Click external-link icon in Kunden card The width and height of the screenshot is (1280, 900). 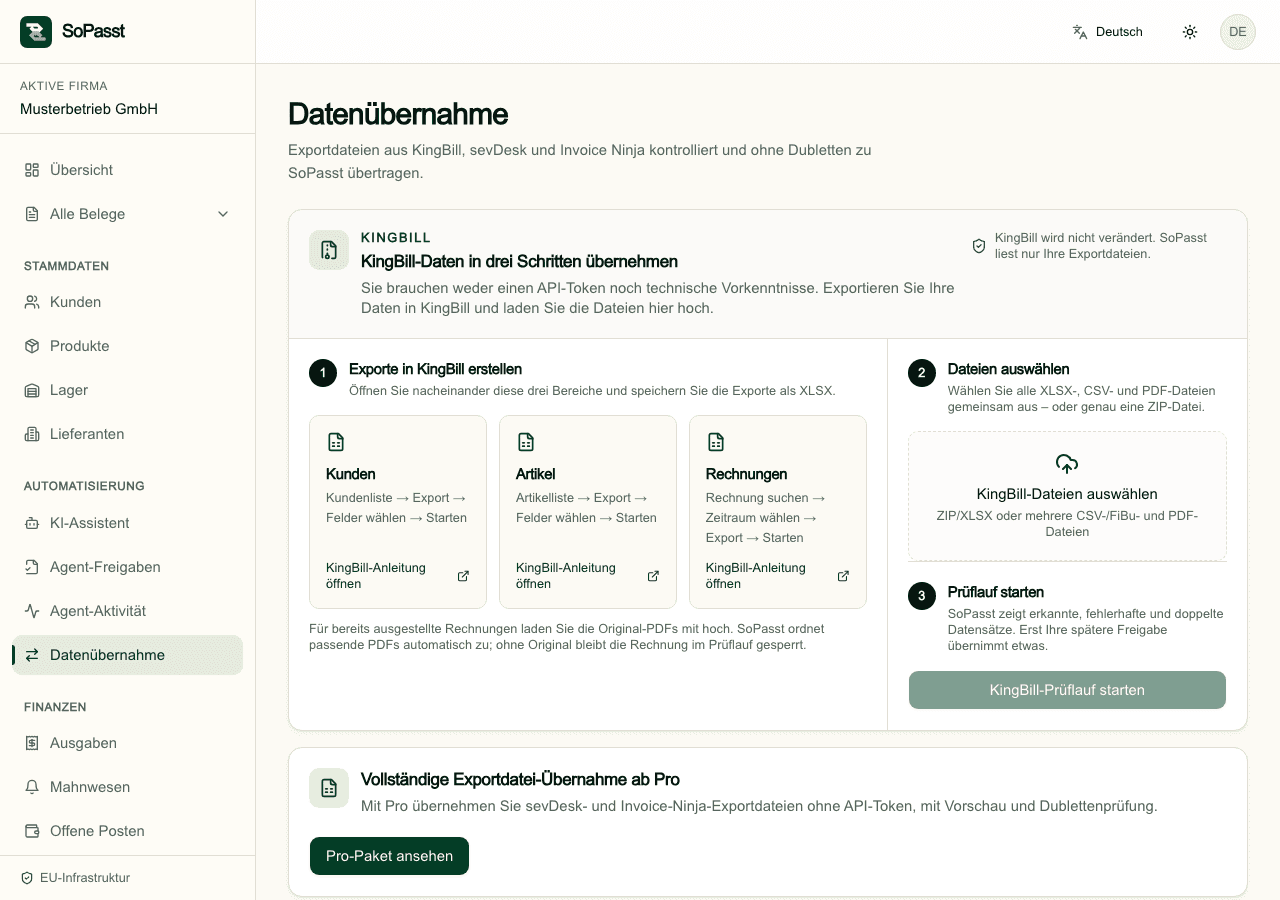(x=463, y=576)
